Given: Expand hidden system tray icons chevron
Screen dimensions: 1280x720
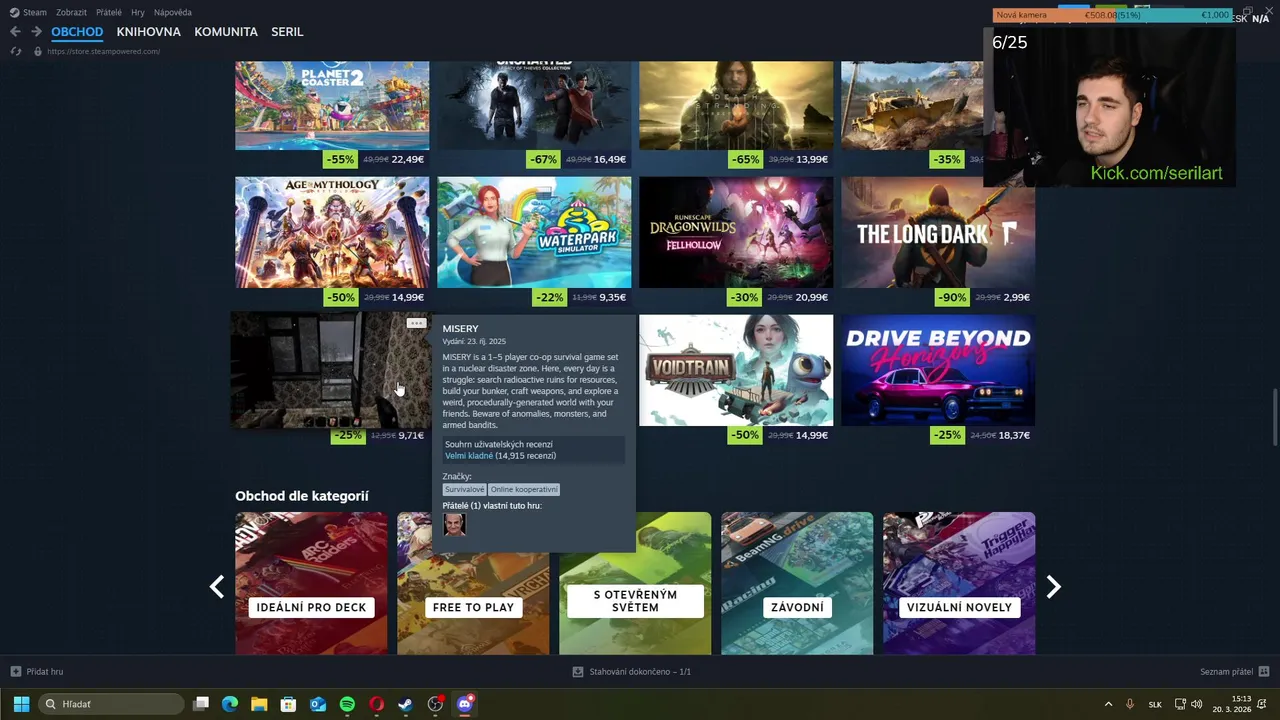Looking at the screenshot, I should pos(1108,704).
